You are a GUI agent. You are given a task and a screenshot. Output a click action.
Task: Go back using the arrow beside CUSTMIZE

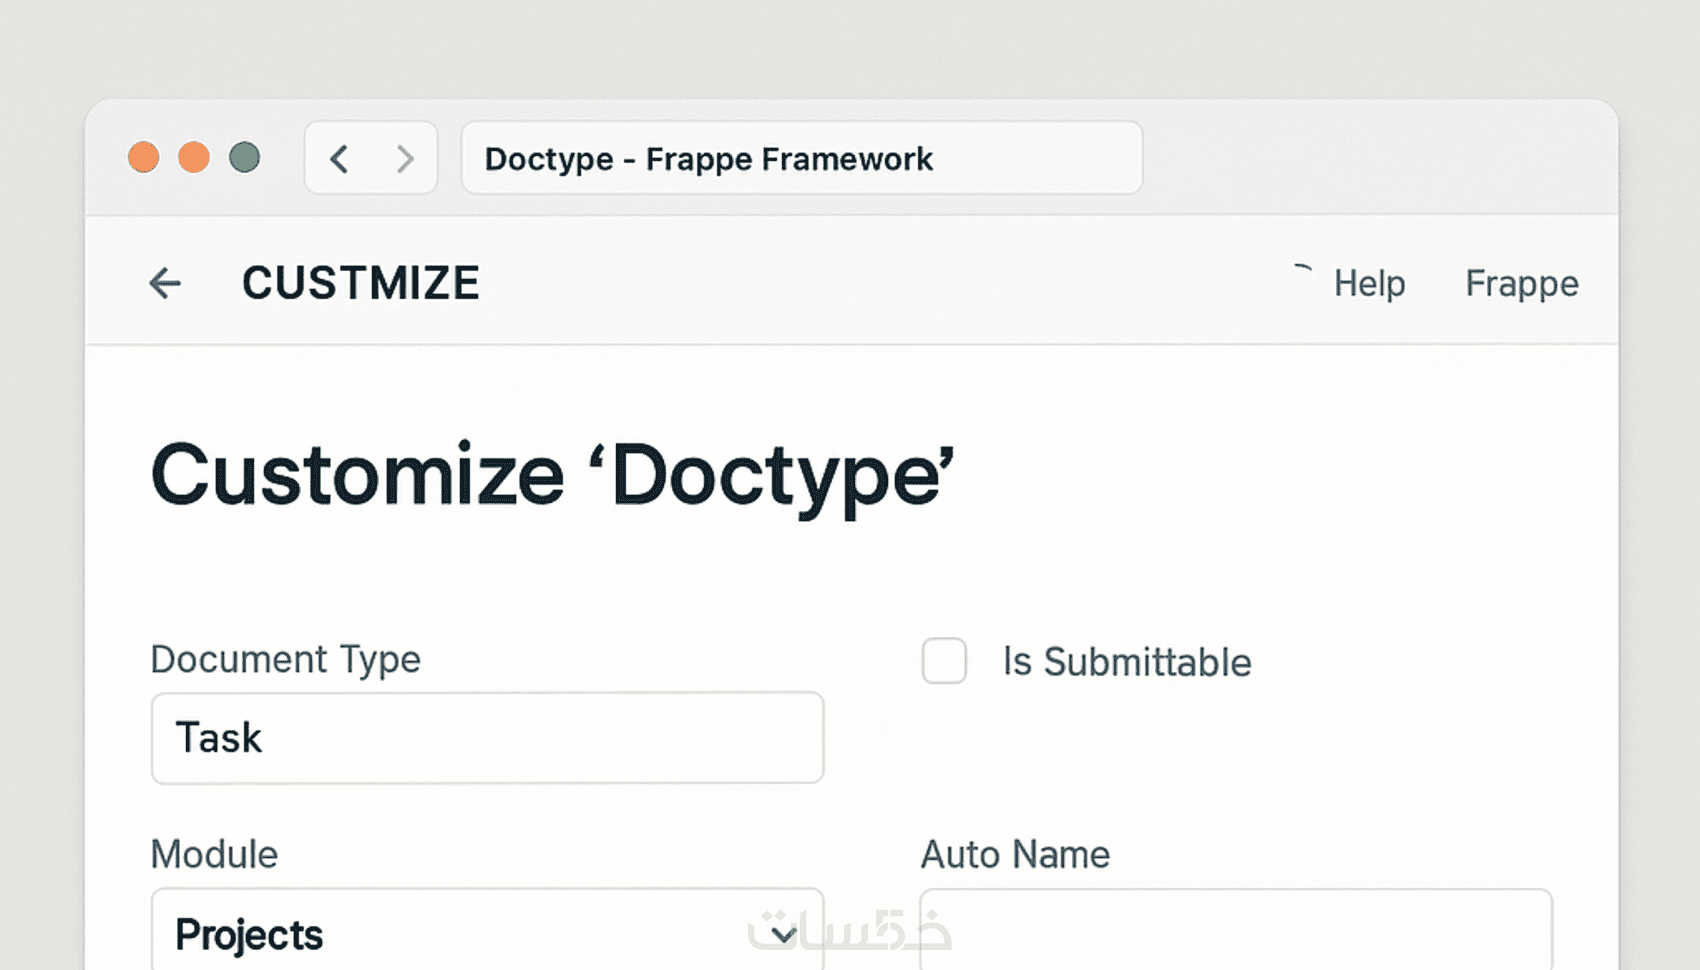coord(165,284)
